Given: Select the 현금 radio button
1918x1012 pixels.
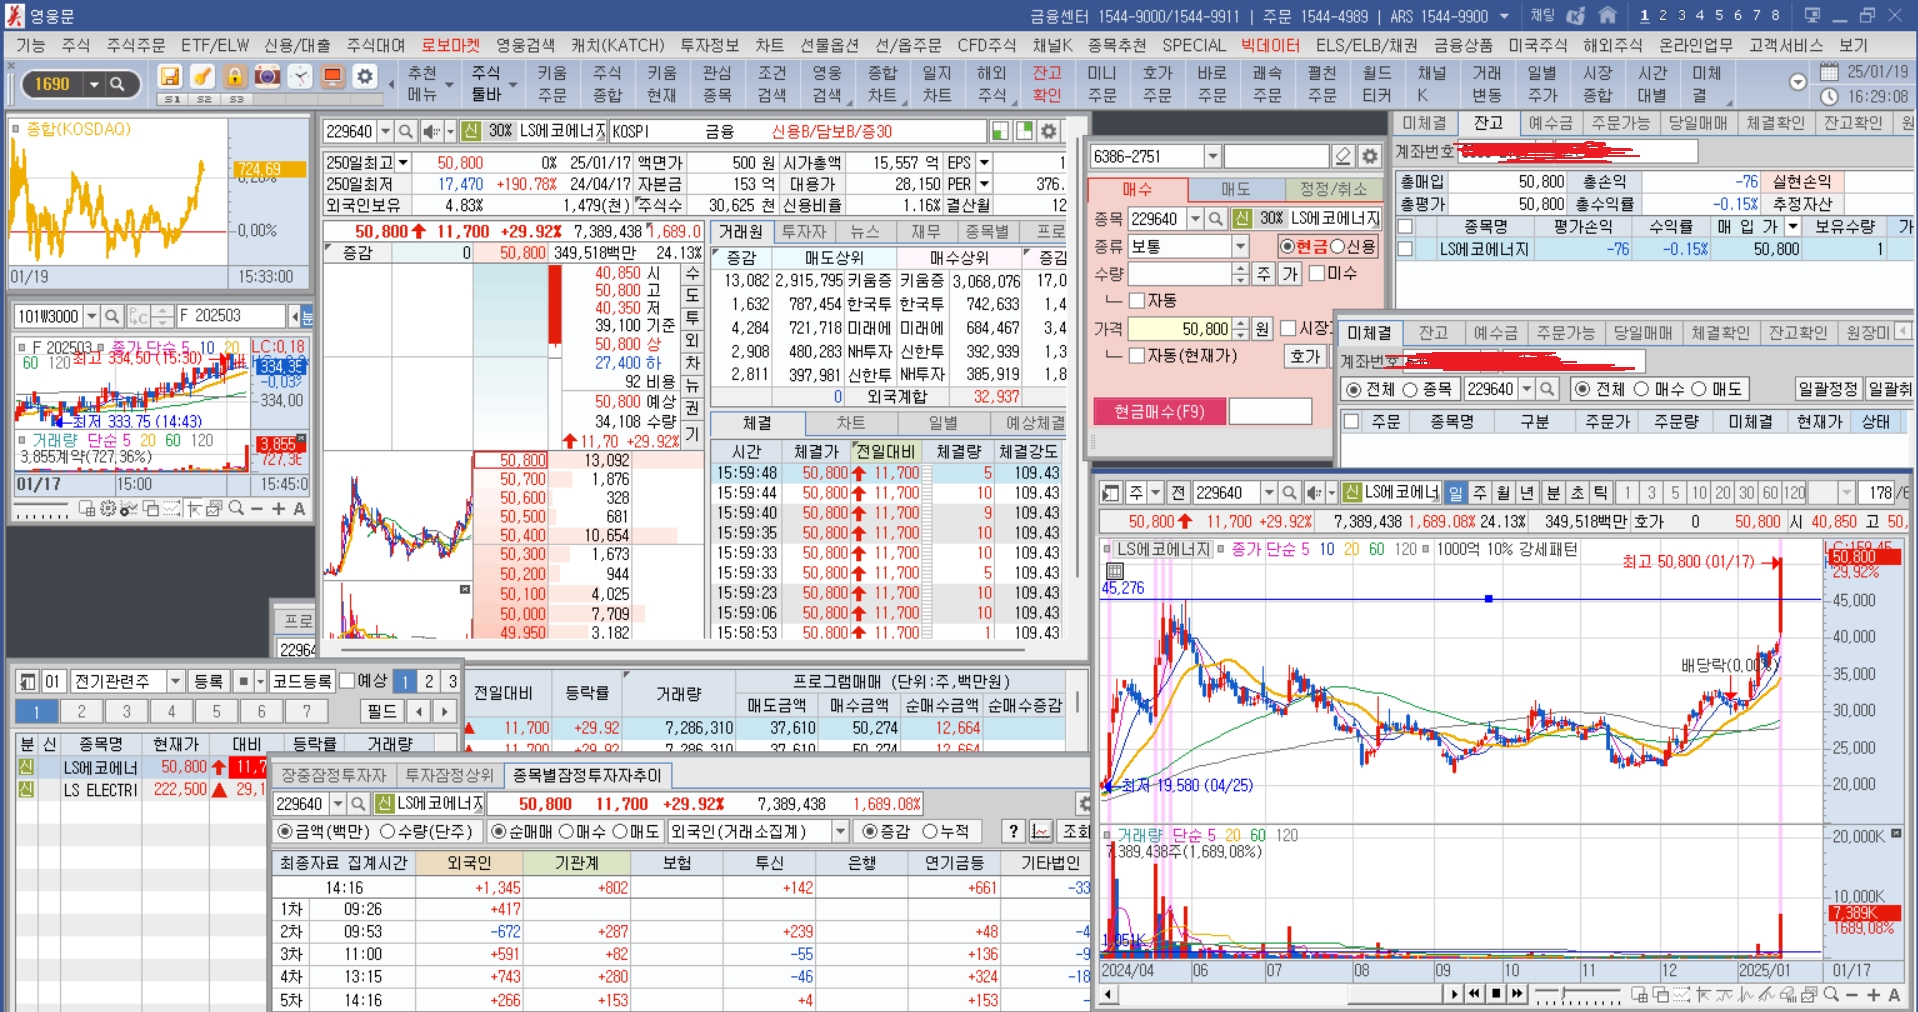Looking at the screenshot, I should 1287,246.
